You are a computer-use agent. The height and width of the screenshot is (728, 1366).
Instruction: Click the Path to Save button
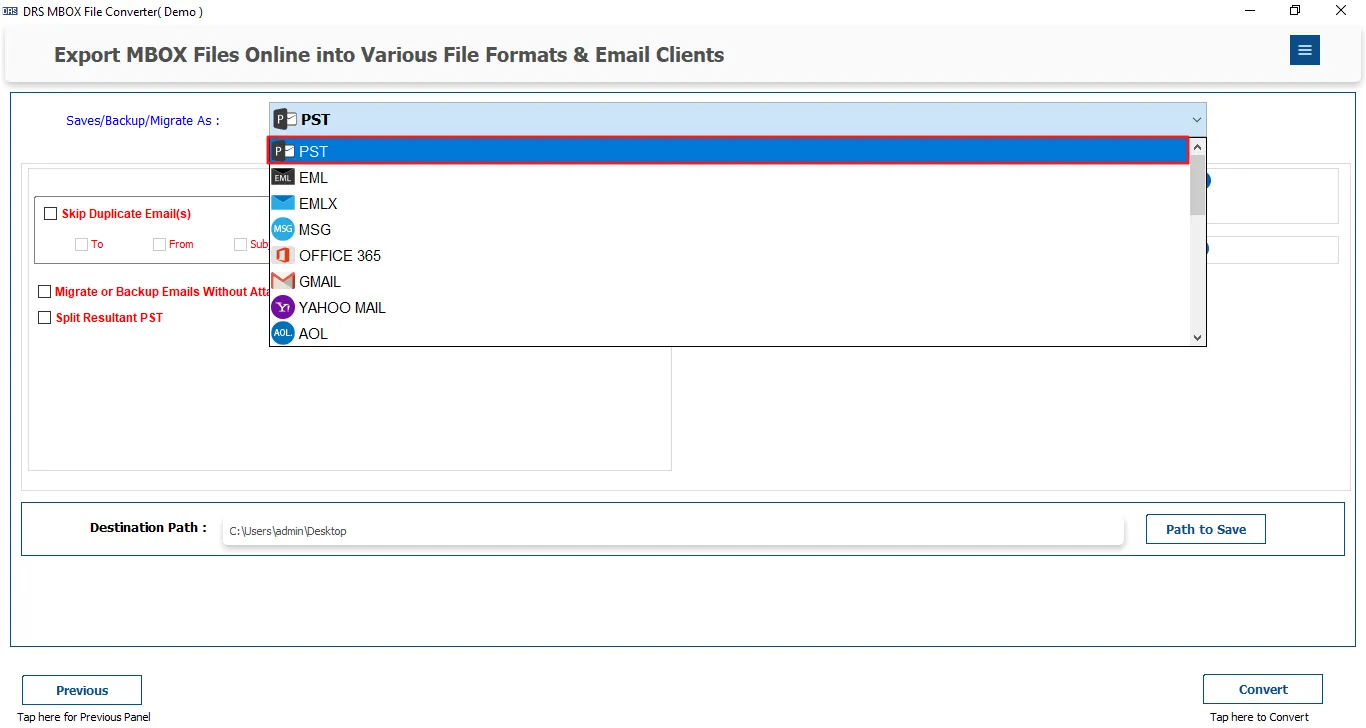coord(1206,529)
